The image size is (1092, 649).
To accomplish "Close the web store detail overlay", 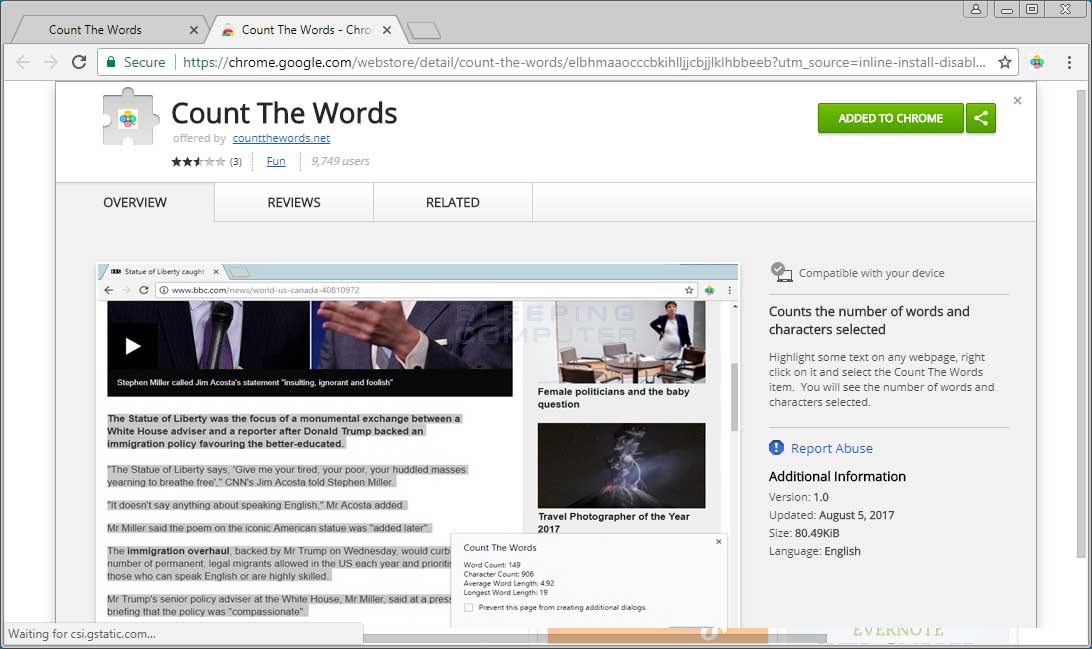I will (1017, 101).
